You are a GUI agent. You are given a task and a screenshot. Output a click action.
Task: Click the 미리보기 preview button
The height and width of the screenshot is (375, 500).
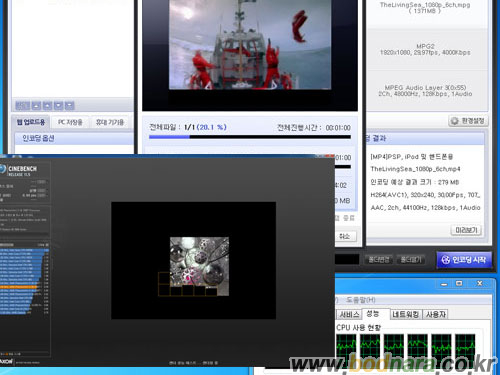(x=466, y=230)
